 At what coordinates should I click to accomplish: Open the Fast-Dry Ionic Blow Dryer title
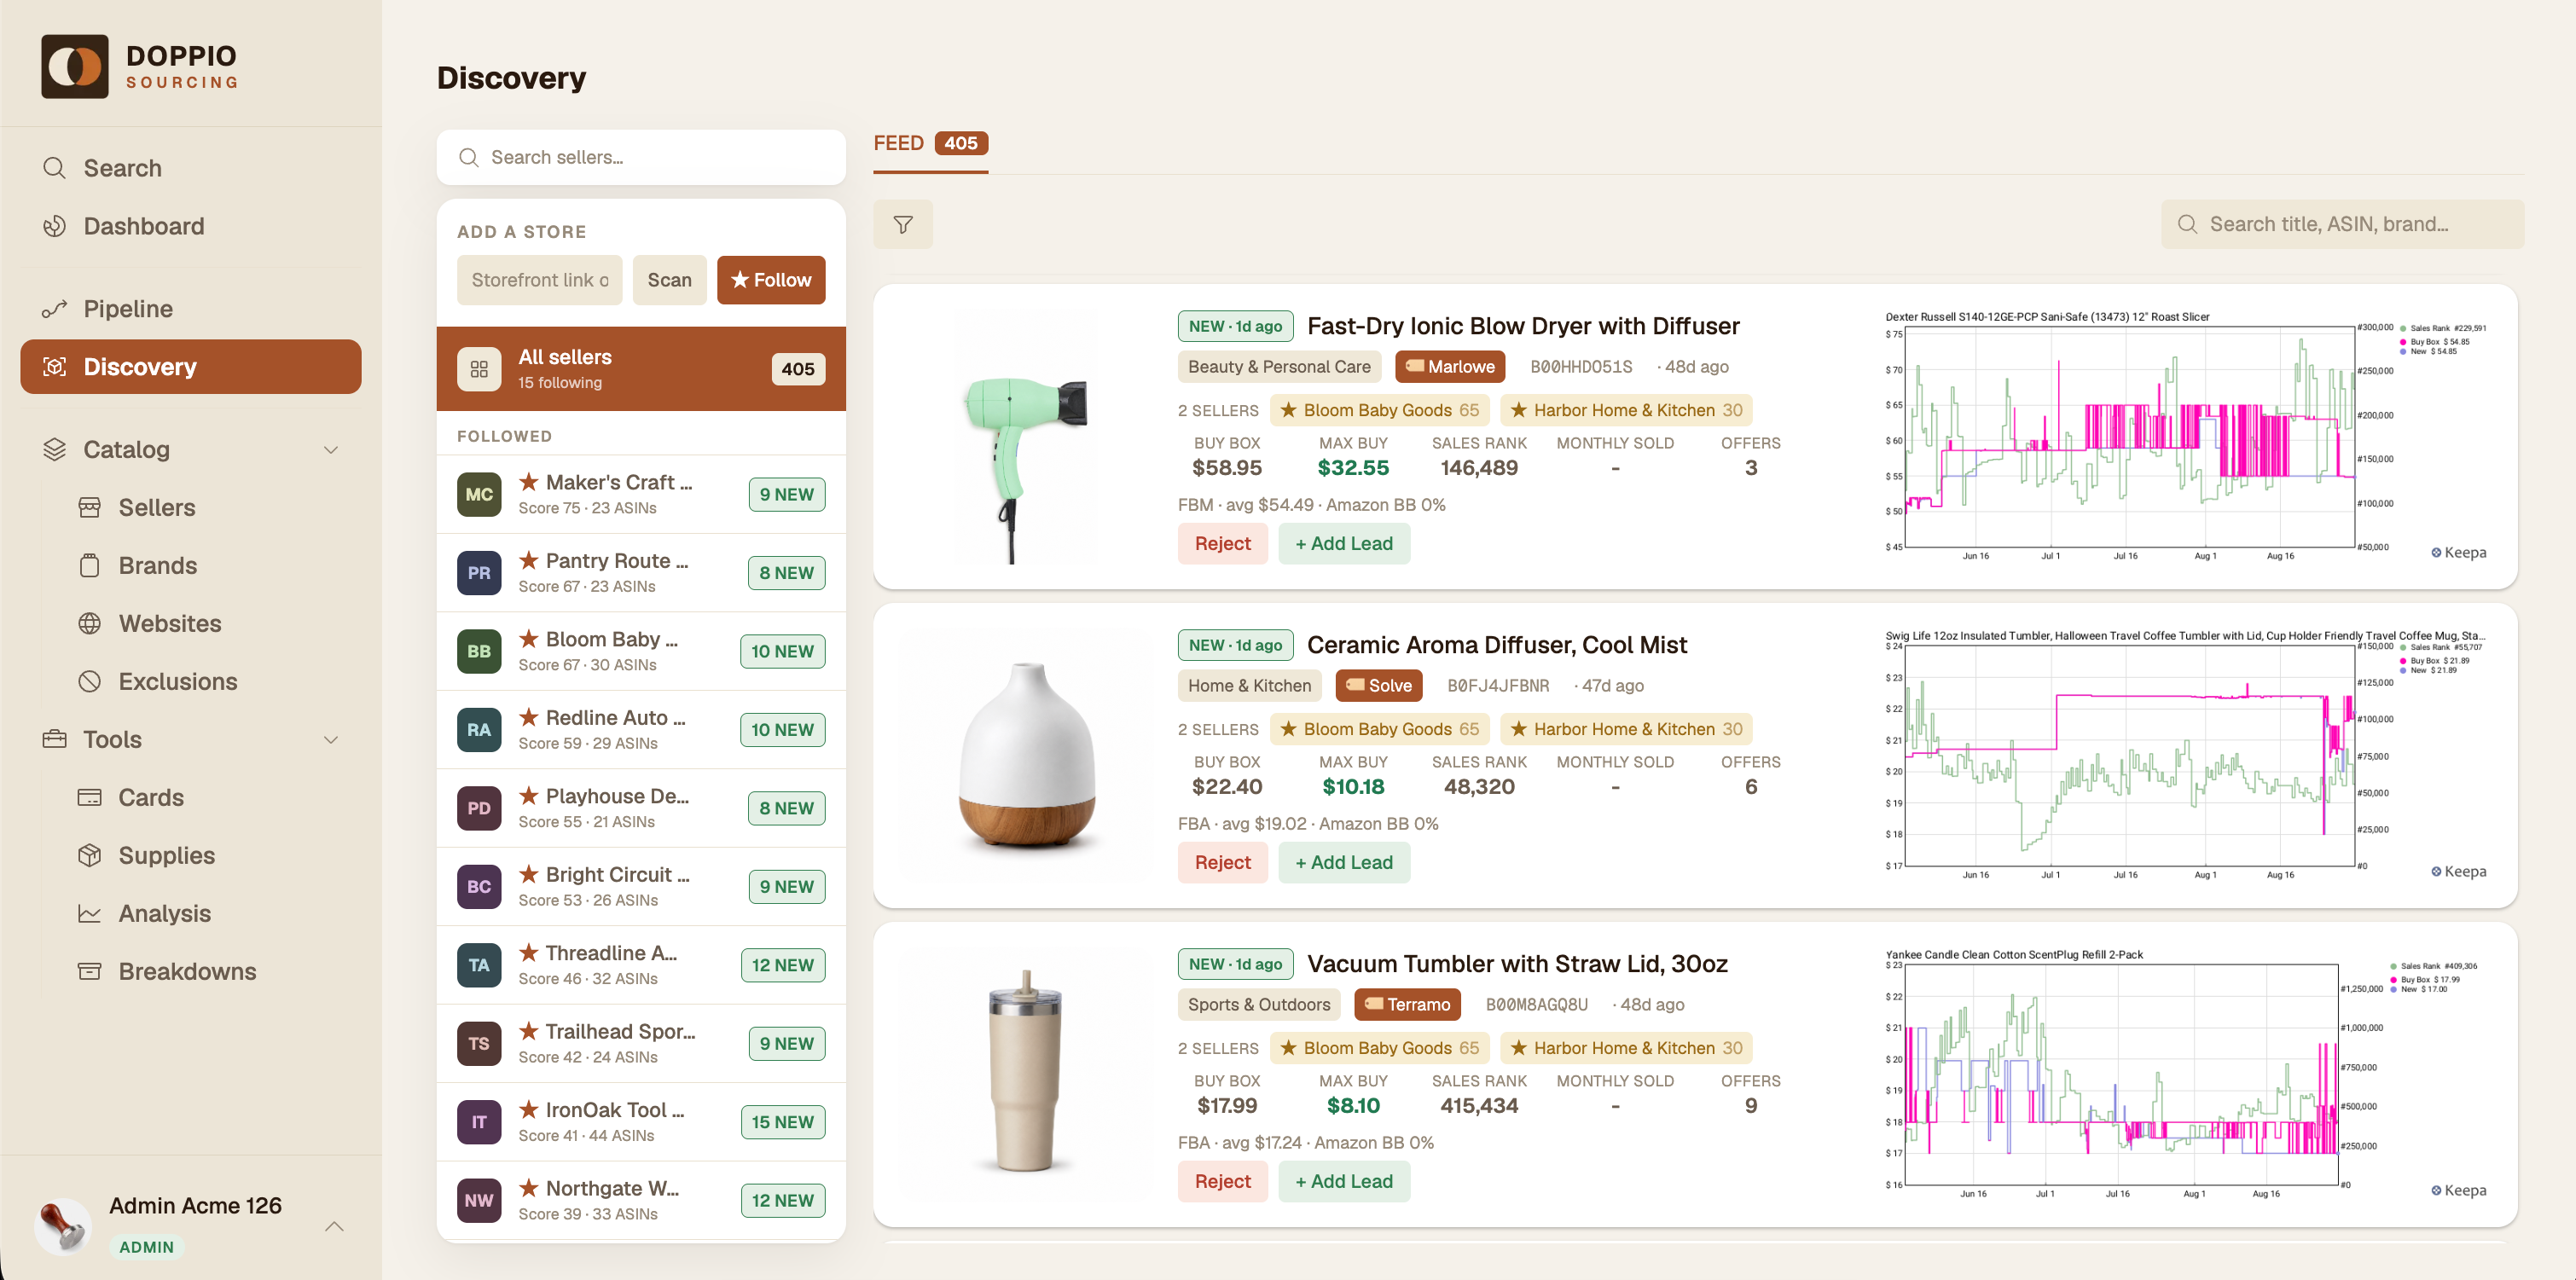click(x=1523, y=327)
